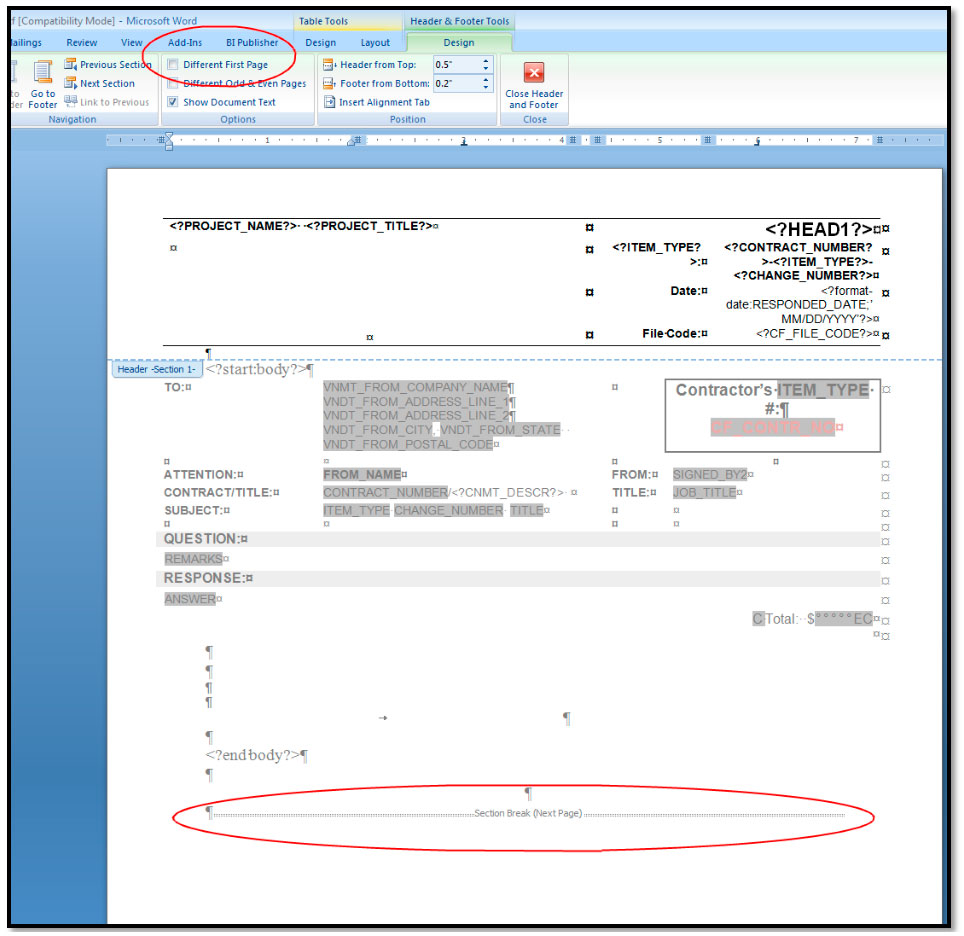Click the QUESTION: heading row
The image size is (964, 936).
pos(518,539)
